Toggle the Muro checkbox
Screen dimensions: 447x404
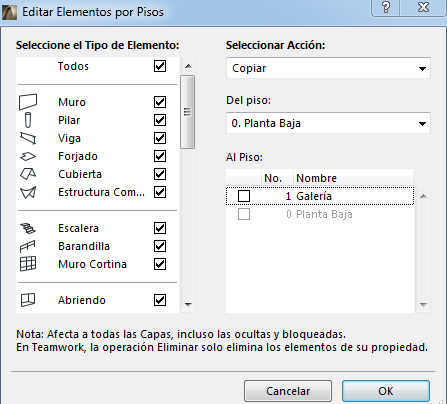click(x=160, y=102)
